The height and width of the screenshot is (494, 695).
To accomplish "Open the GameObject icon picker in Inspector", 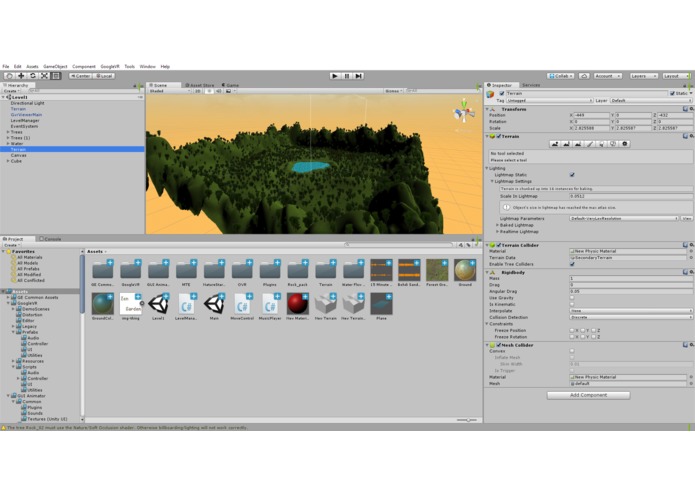I will pyautogui.click(x=490, y=94).
